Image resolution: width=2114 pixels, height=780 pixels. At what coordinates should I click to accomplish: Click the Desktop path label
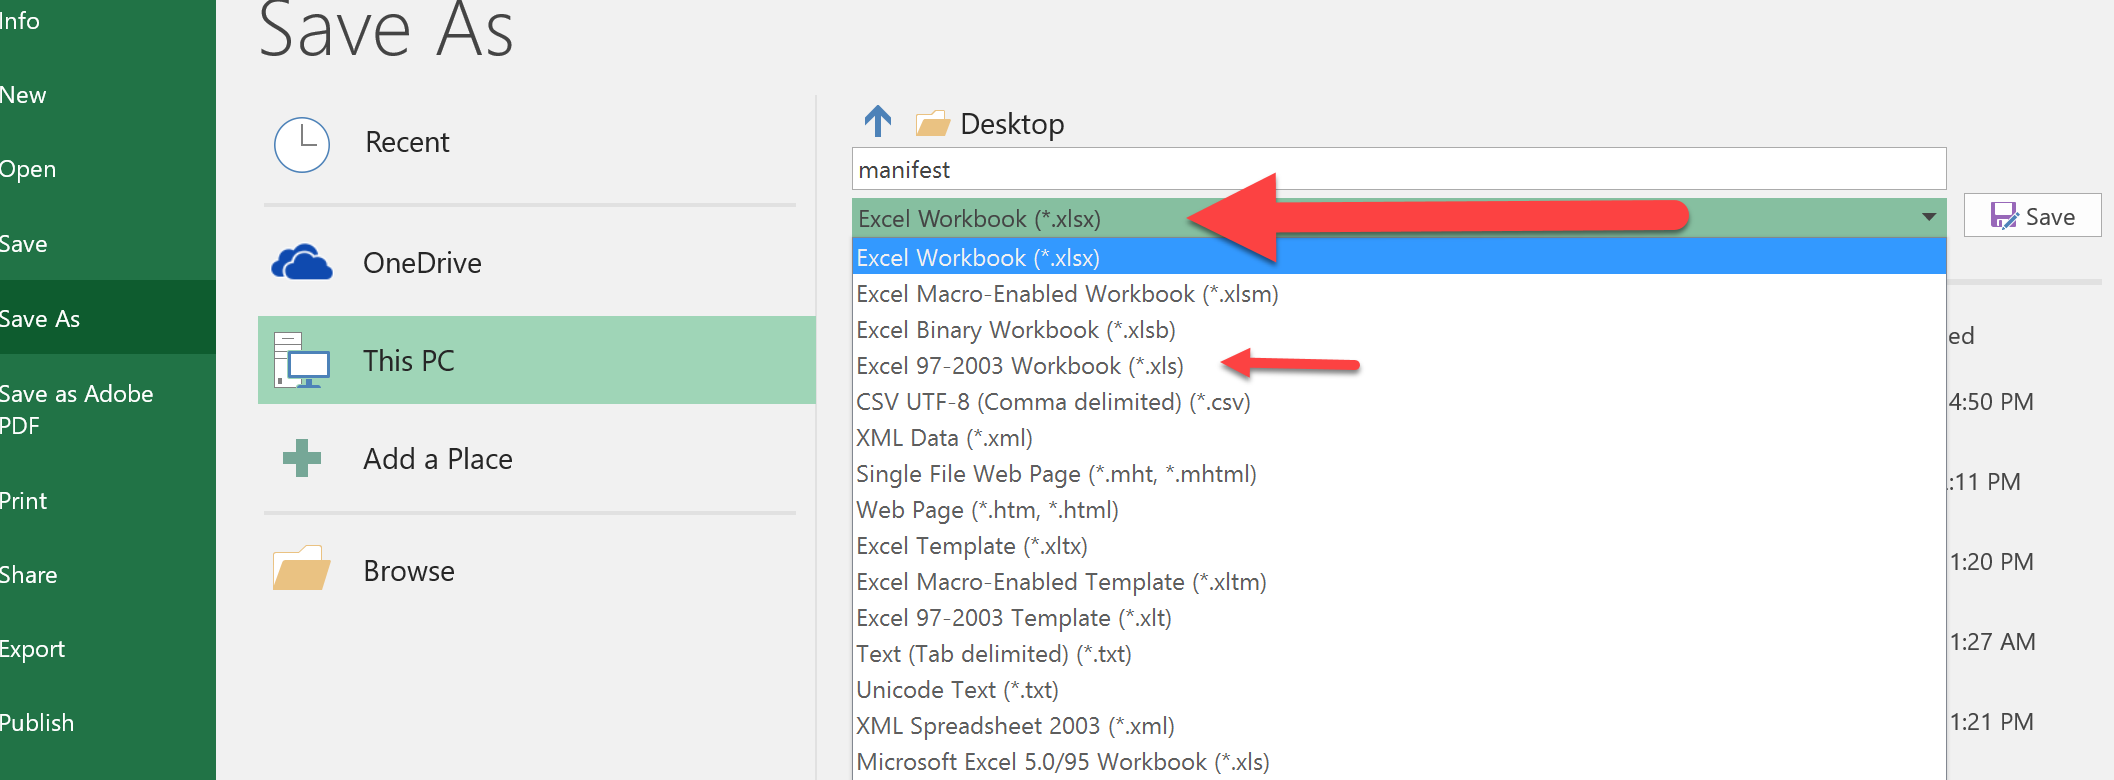[x=1012, y=124]
